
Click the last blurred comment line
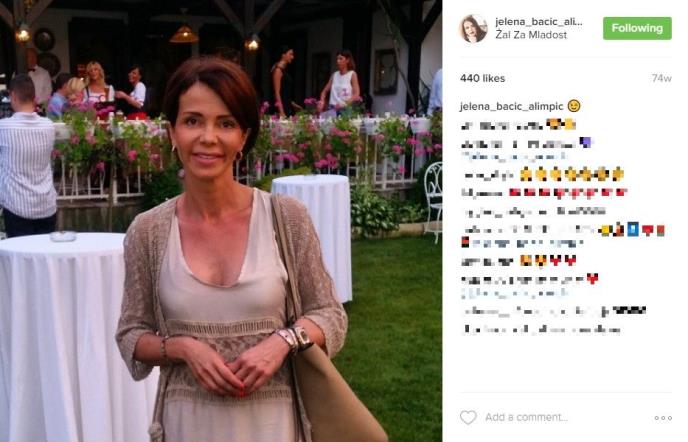[541, 329]
